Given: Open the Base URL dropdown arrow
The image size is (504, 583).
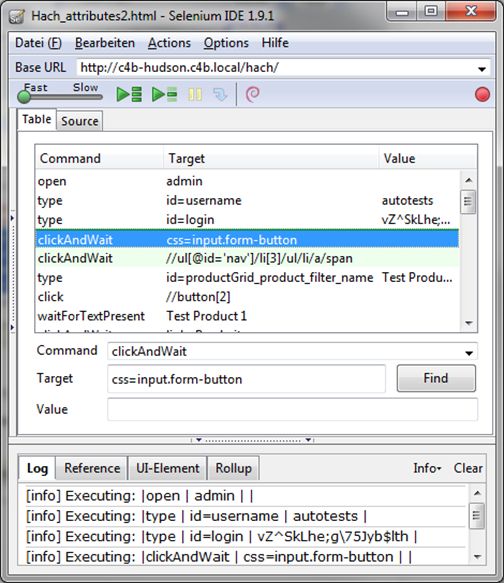Looking at the screenshot, I should [x=482, y=69].
